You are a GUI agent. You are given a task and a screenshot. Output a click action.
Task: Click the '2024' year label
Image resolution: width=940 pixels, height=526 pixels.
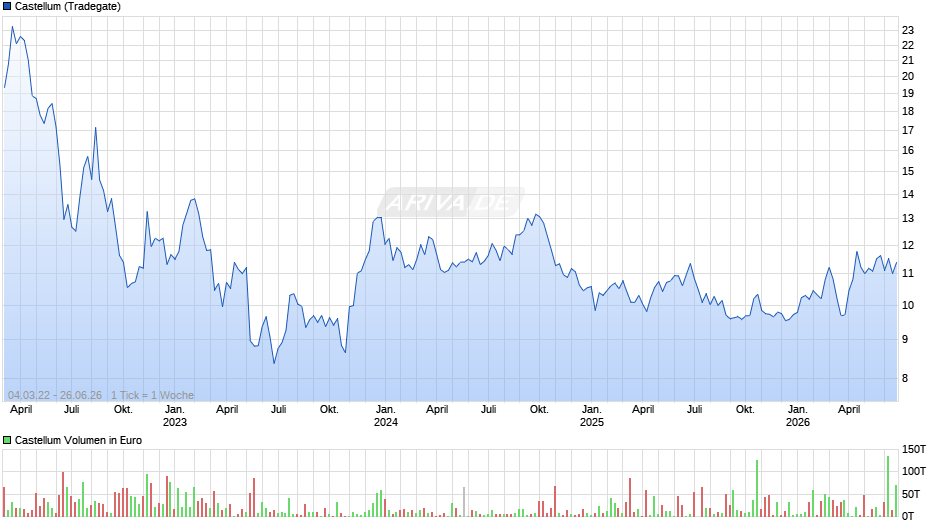pyautogui.click(x=385, y=422)
